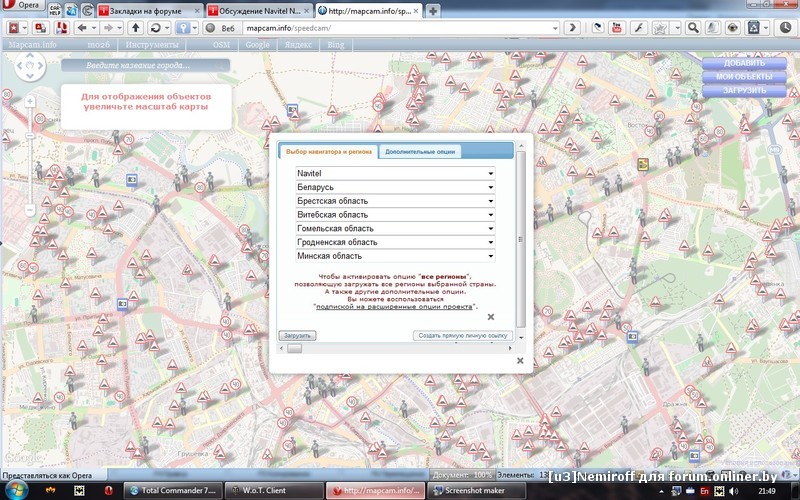
Task: Open the Гродненская область dropdown
Action: point(395,242)
